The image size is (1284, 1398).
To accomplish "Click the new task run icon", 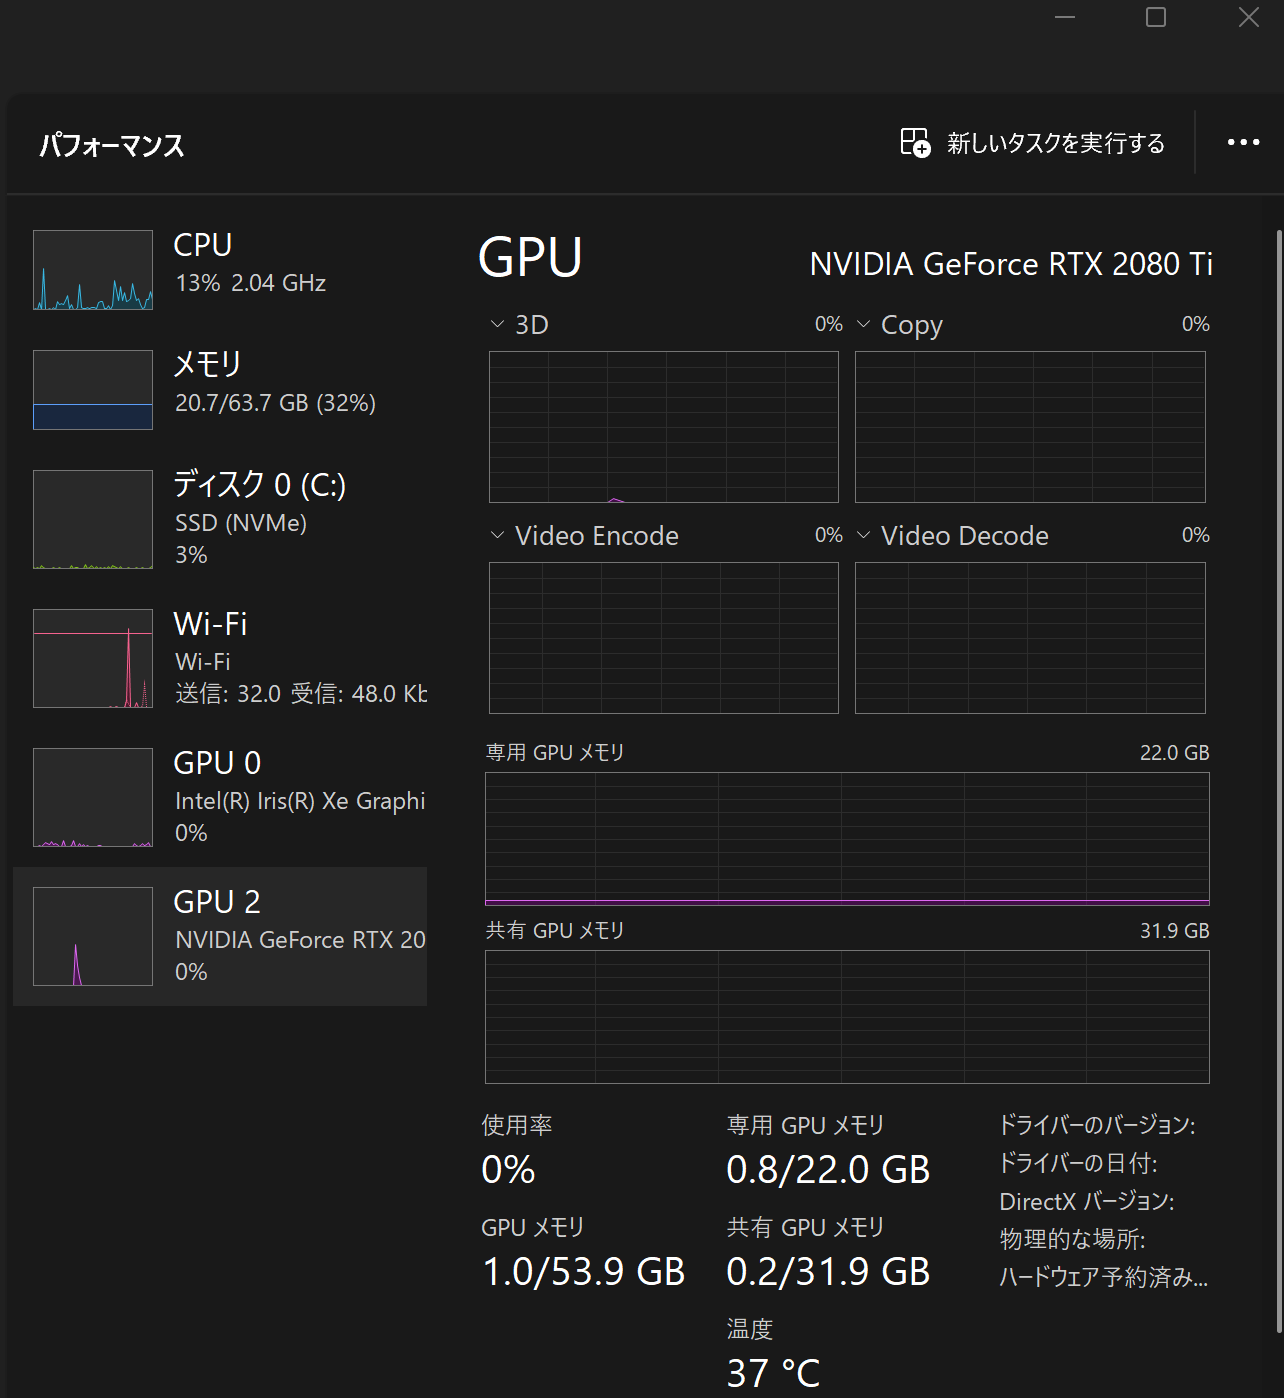I will (915, 143).
